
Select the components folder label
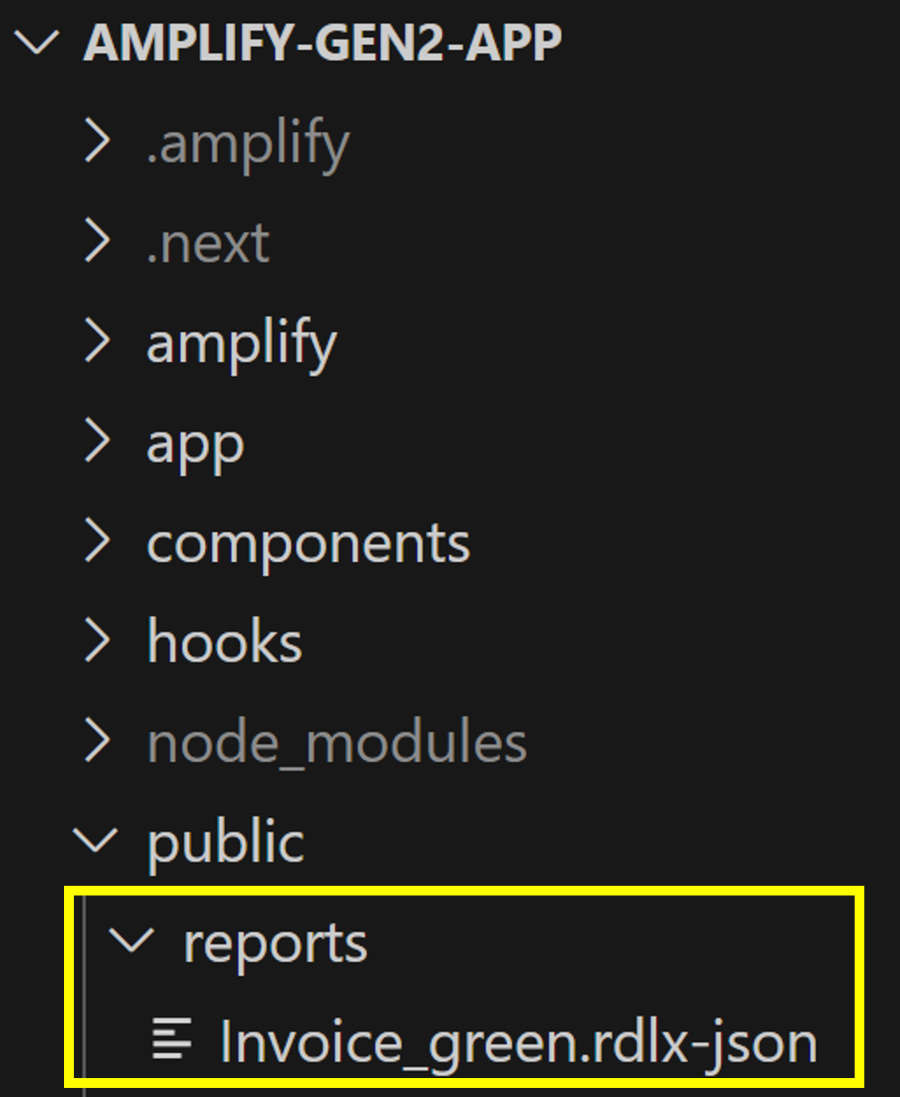coord(308,544)
